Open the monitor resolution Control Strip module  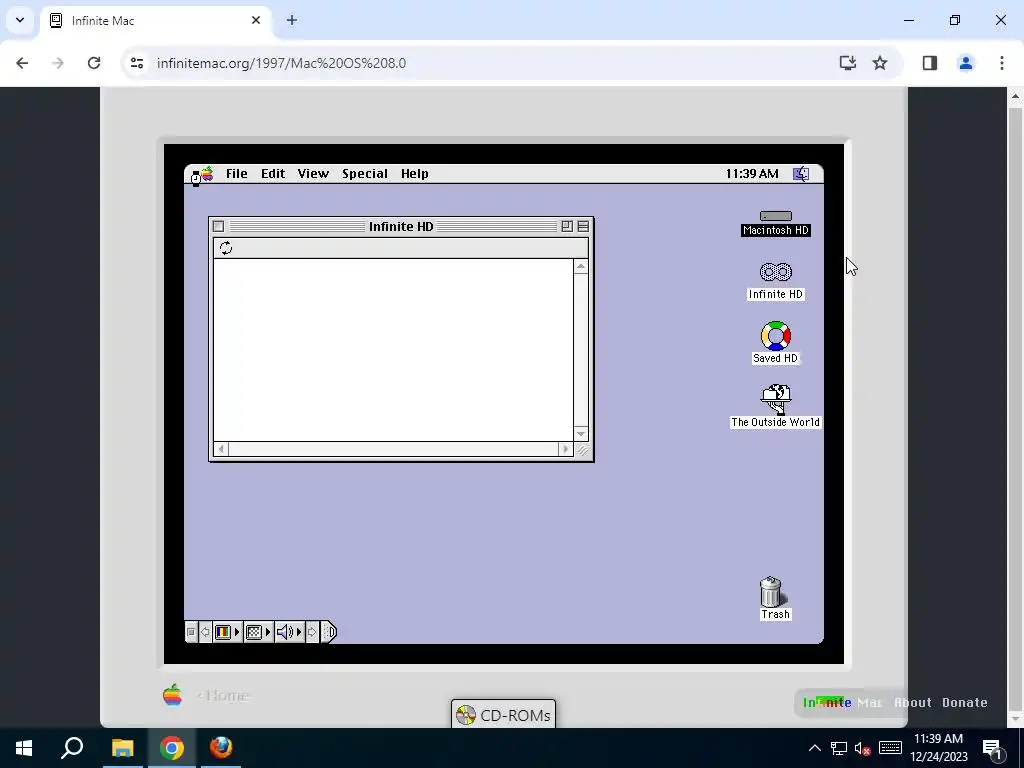[x=257, y=632]
